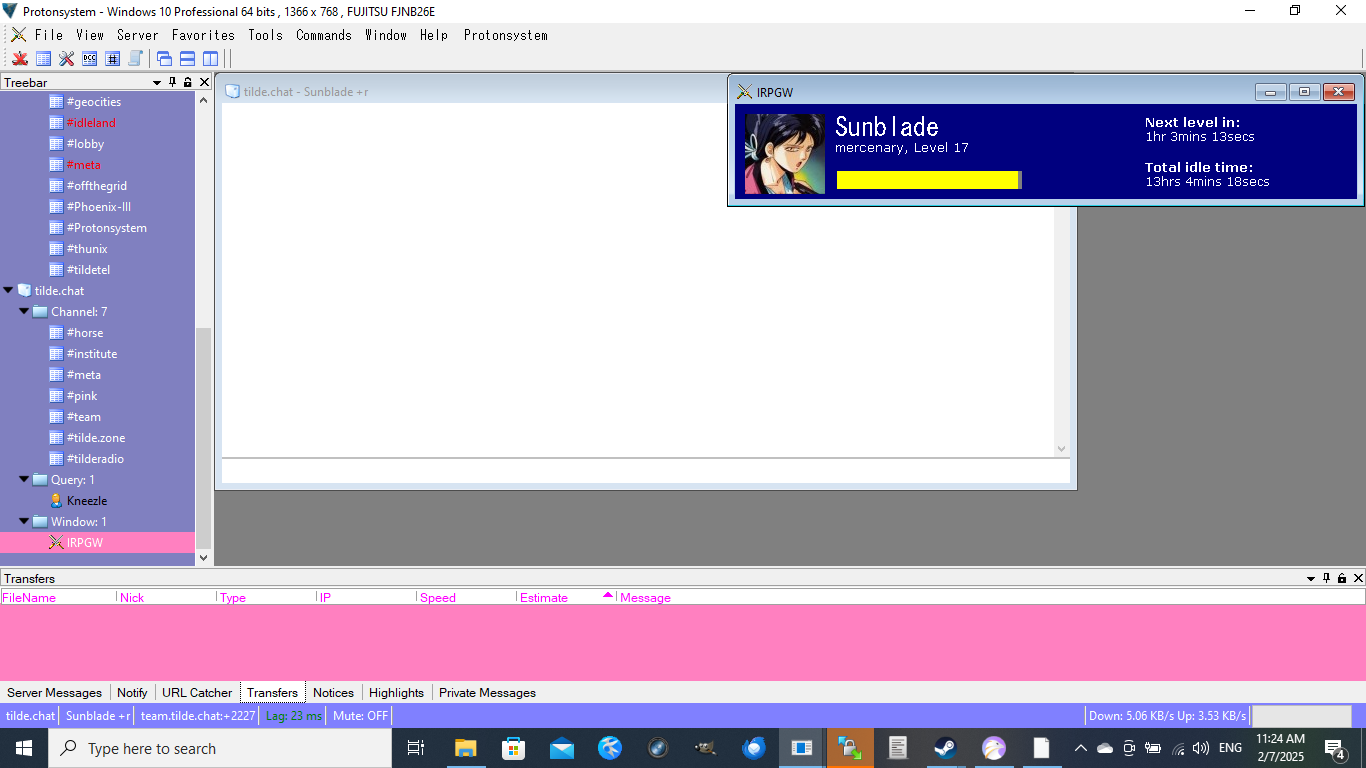Screen dimensions: 1366x768
Task: Open Task View on the taskbar
Action: pos(416,748)
